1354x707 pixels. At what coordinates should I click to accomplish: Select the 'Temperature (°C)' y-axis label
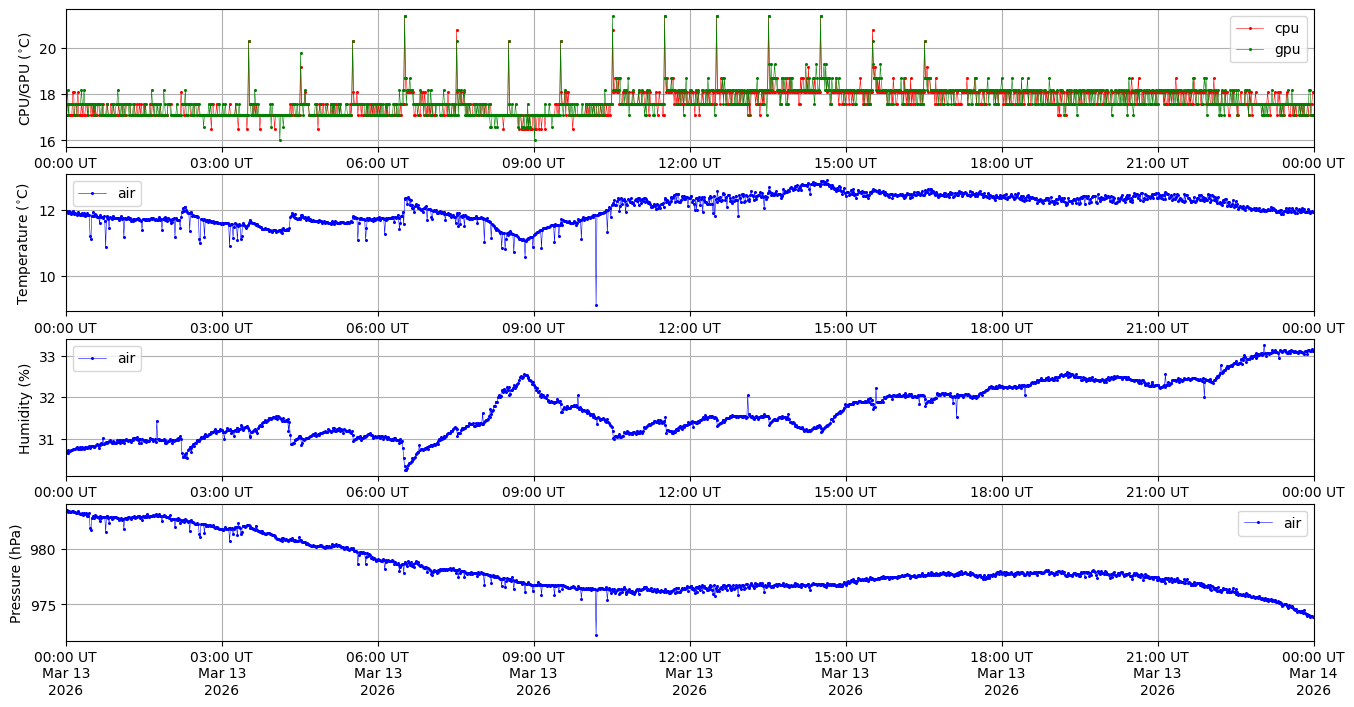click(25, 243)
